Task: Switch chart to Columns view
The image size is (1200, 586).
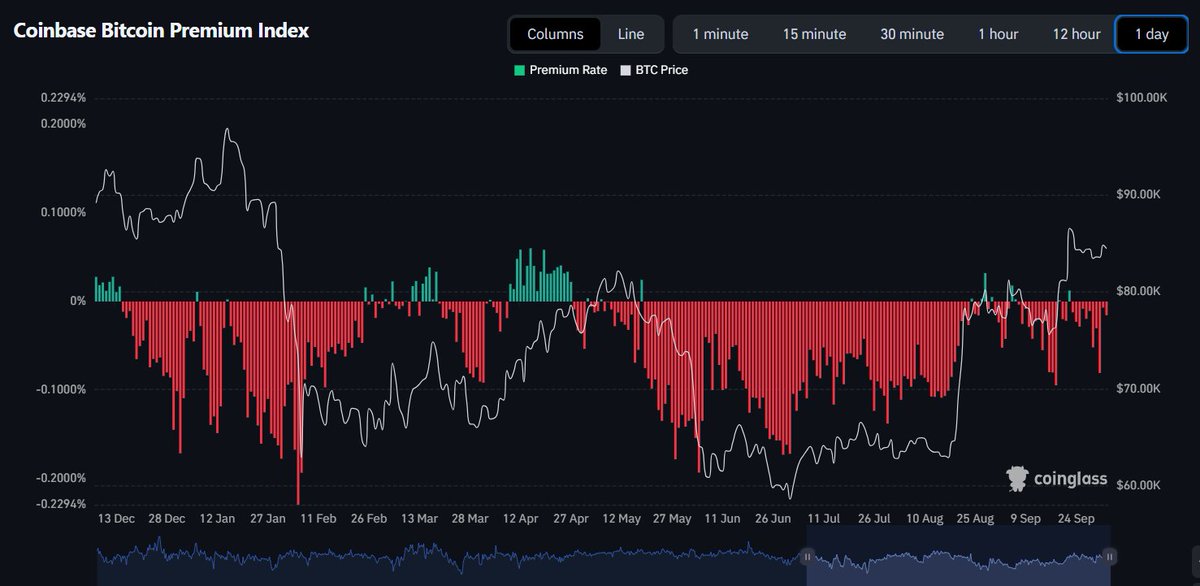Action: click(555, 34)
